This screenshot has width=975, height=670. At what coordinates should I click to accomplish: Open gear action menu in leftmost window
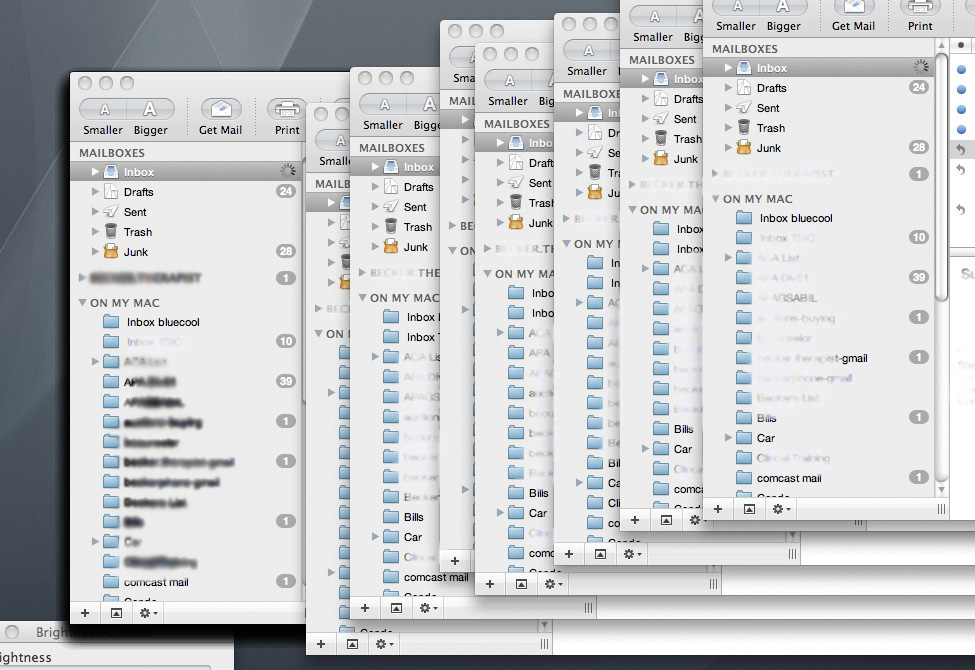(x=148, y=612)
